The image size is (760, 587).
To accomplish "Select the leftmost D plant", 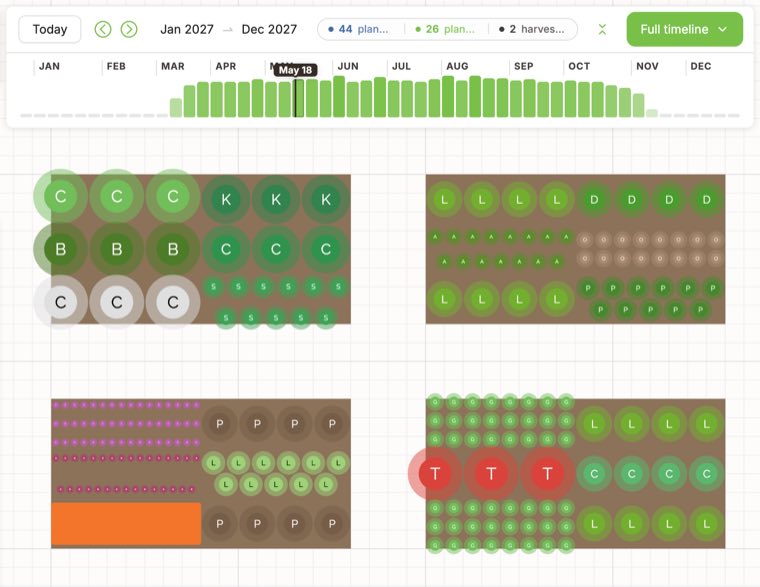I will [594, 199].
